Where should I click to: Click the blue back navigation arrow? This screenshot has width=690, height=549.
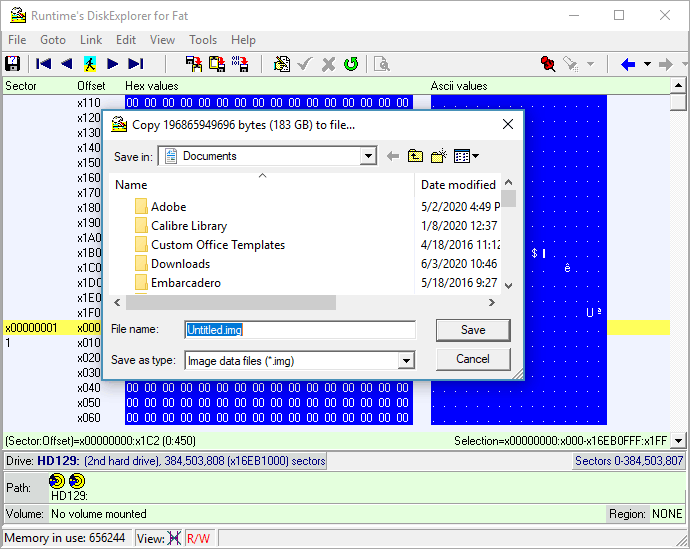628,64
